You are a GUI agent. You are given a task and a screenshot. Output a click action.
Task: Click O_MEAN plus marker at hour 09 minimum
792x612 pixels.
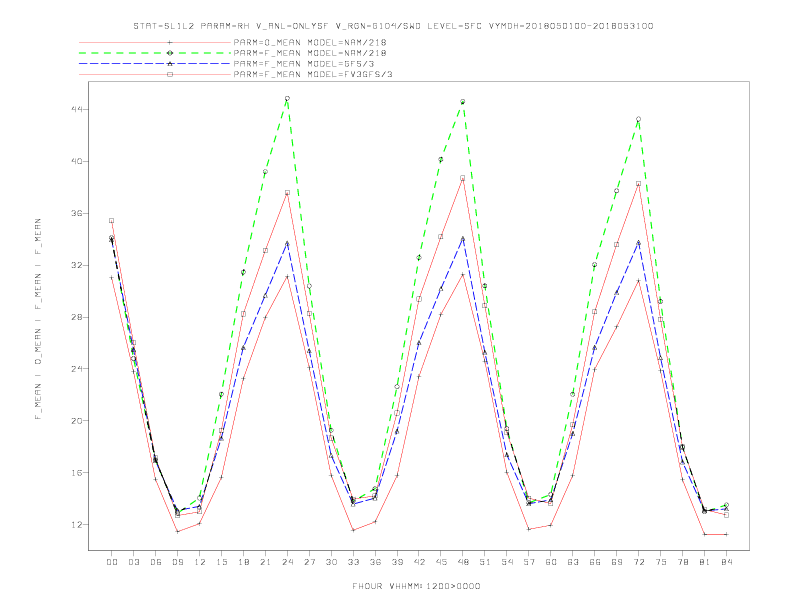click(x=177, y=531)
